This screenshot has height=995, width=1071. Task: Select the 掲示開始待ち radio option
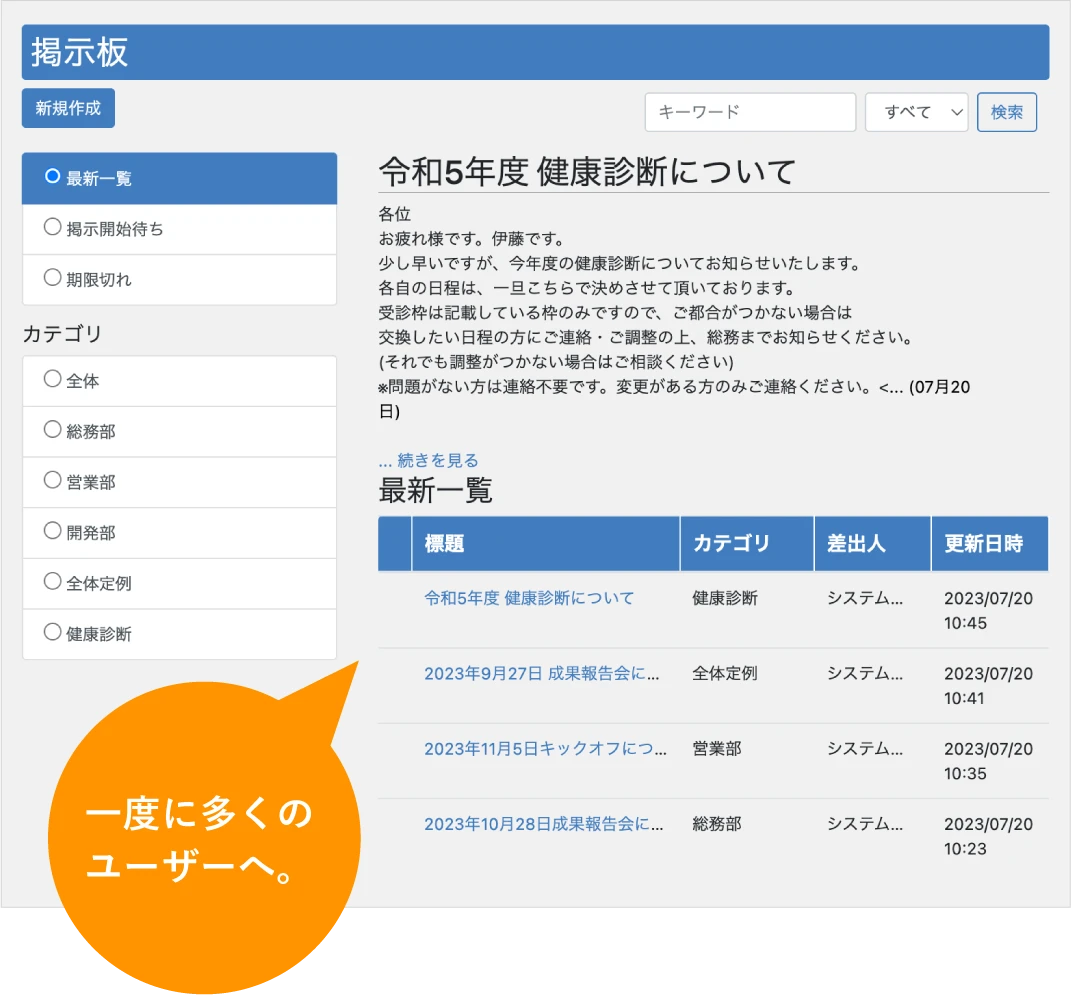click(x=53, y=228)
